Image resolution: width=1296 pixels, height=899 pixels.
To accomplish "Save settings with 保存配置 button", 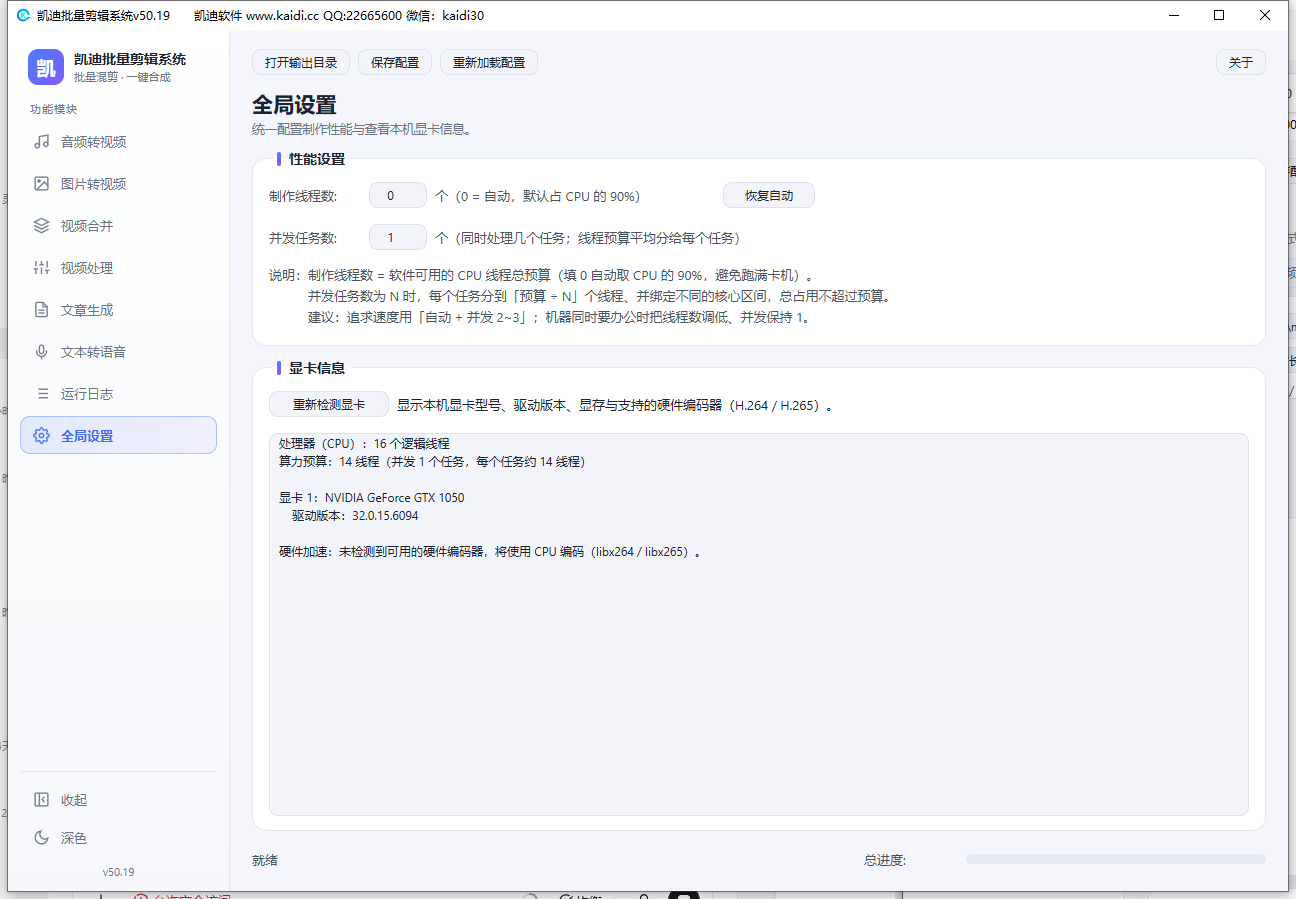I will pyautogui.click(x=395, y=62).
